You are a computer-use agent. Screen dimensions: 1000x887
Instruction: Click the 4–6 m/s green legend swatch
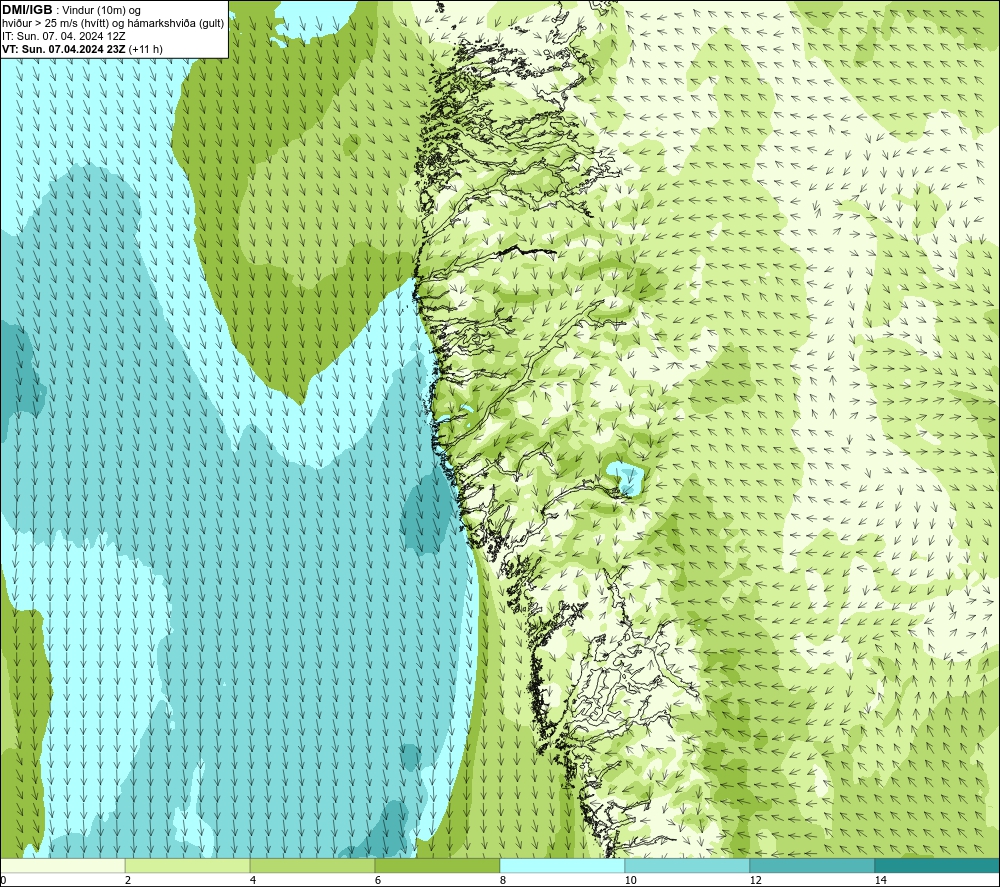pyautogui.click(x=312, y=866)
